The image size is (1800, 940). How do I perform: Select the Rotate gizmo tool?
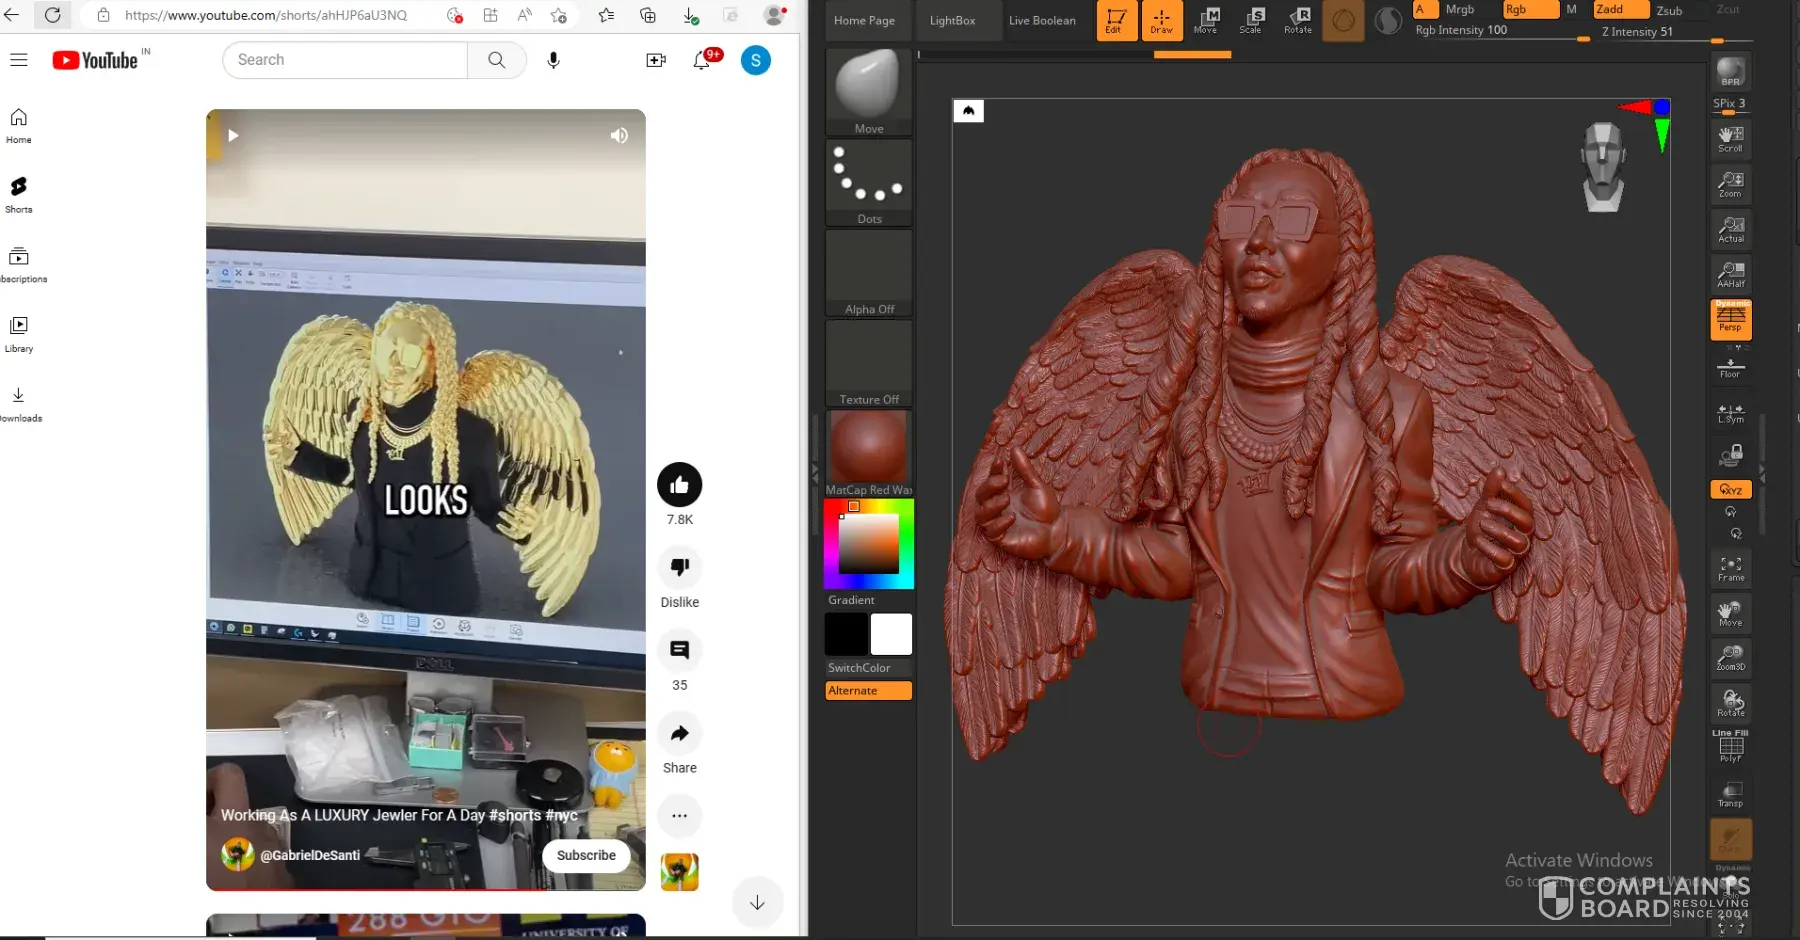point(1298,20)
